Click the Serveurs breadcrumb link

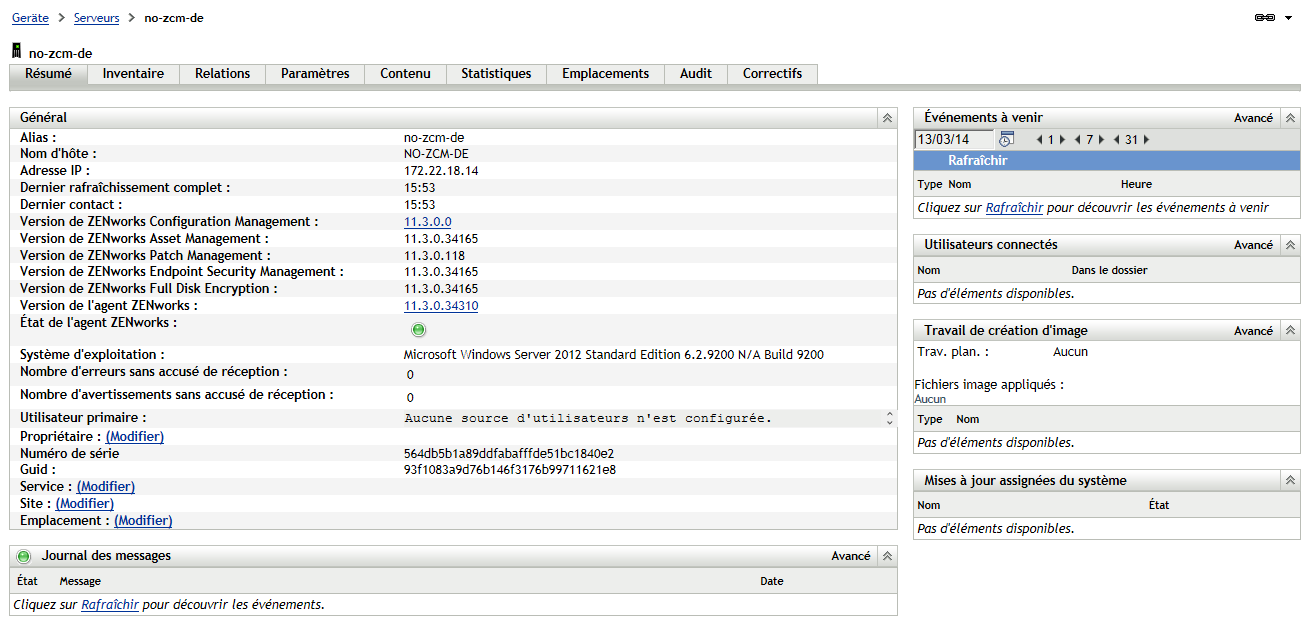tap(96, 18)
